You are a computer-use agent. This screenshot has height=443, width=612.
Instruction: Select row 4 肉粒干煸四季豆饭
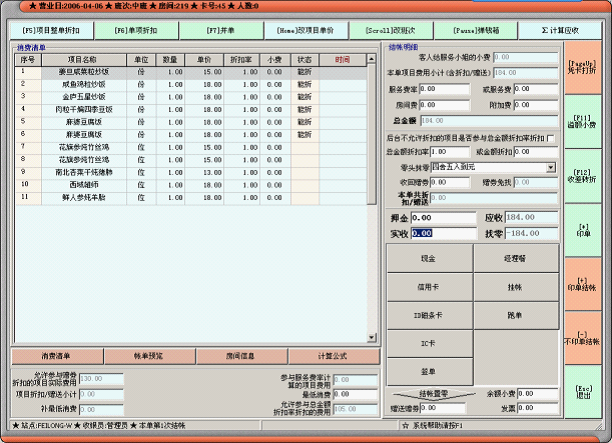coord(191,110)
